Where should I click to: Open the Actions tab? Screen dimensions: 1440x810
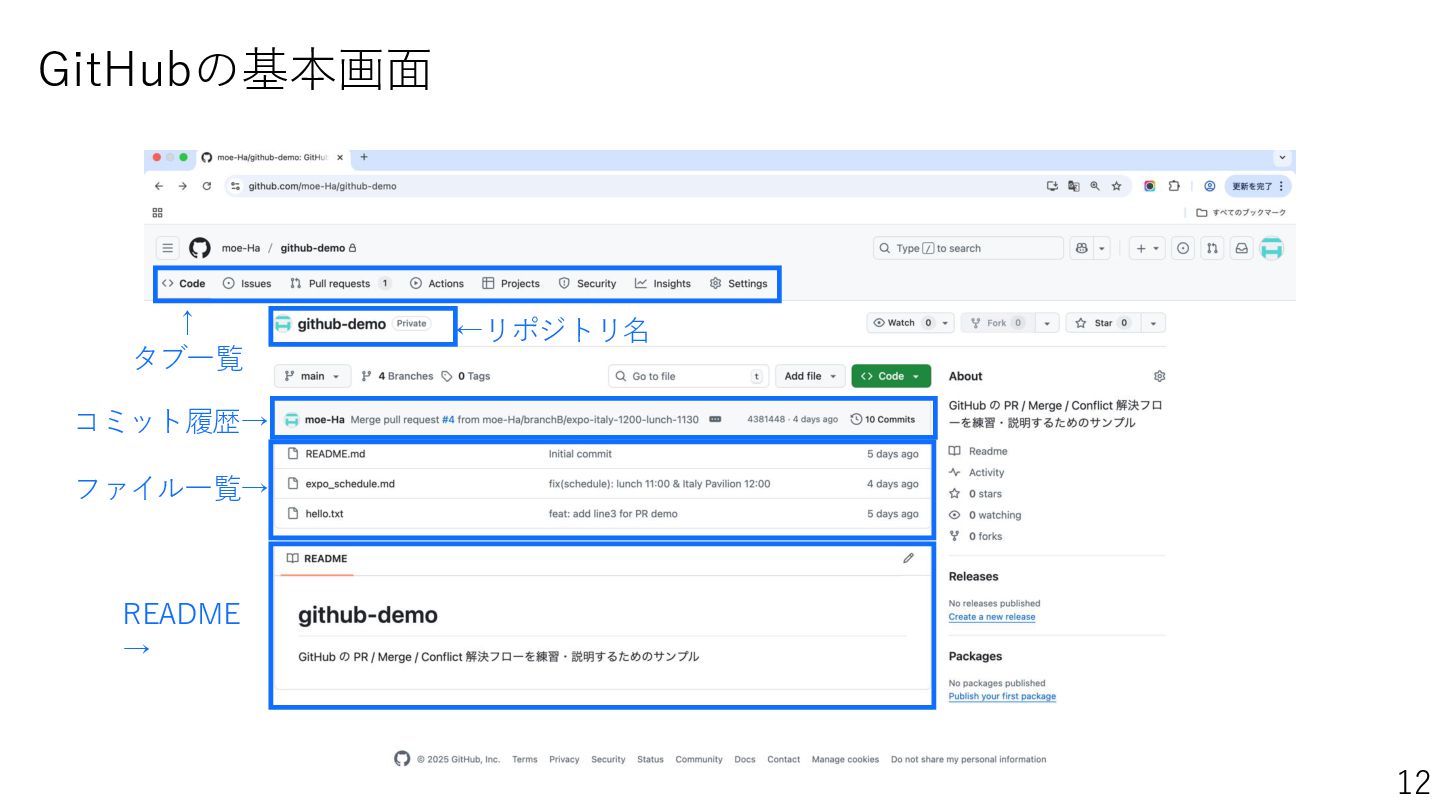437,283
